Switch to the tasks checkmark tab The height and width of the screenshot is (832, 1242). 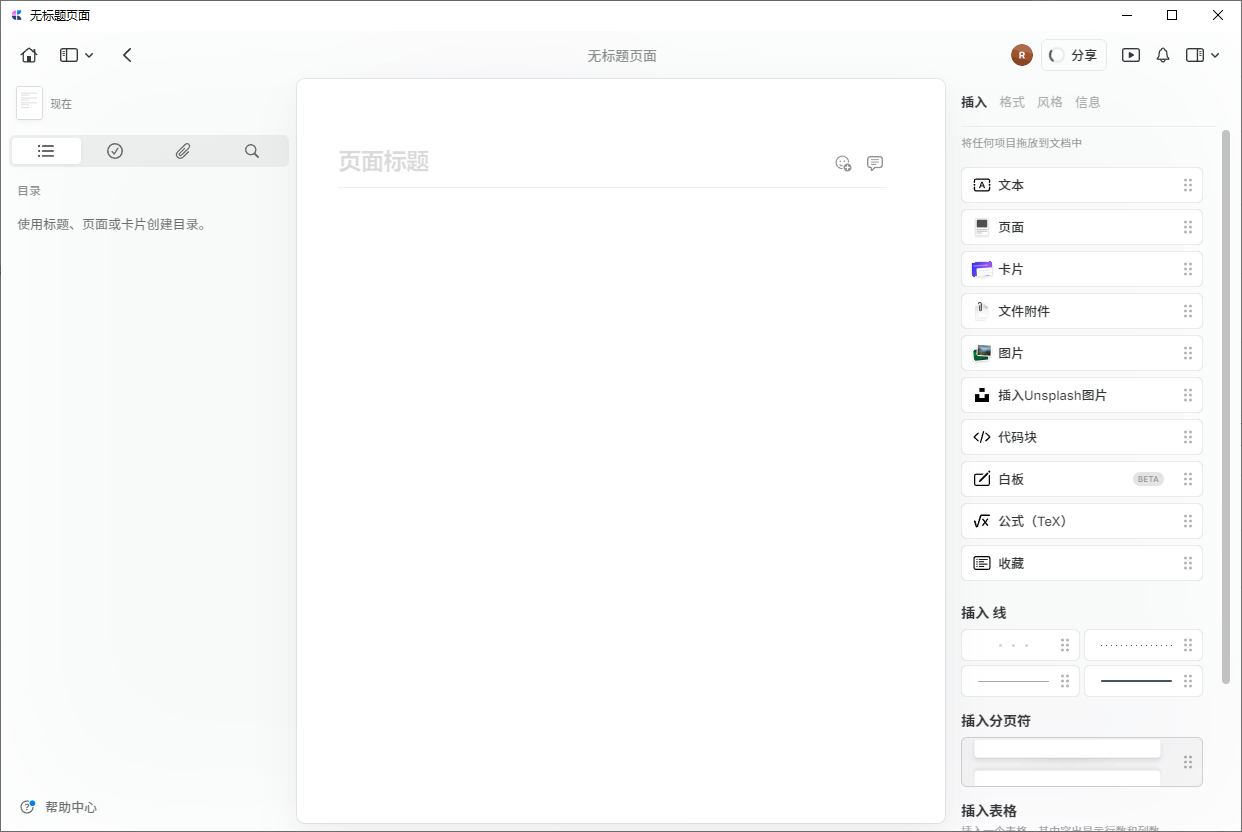tap(115, 151)
